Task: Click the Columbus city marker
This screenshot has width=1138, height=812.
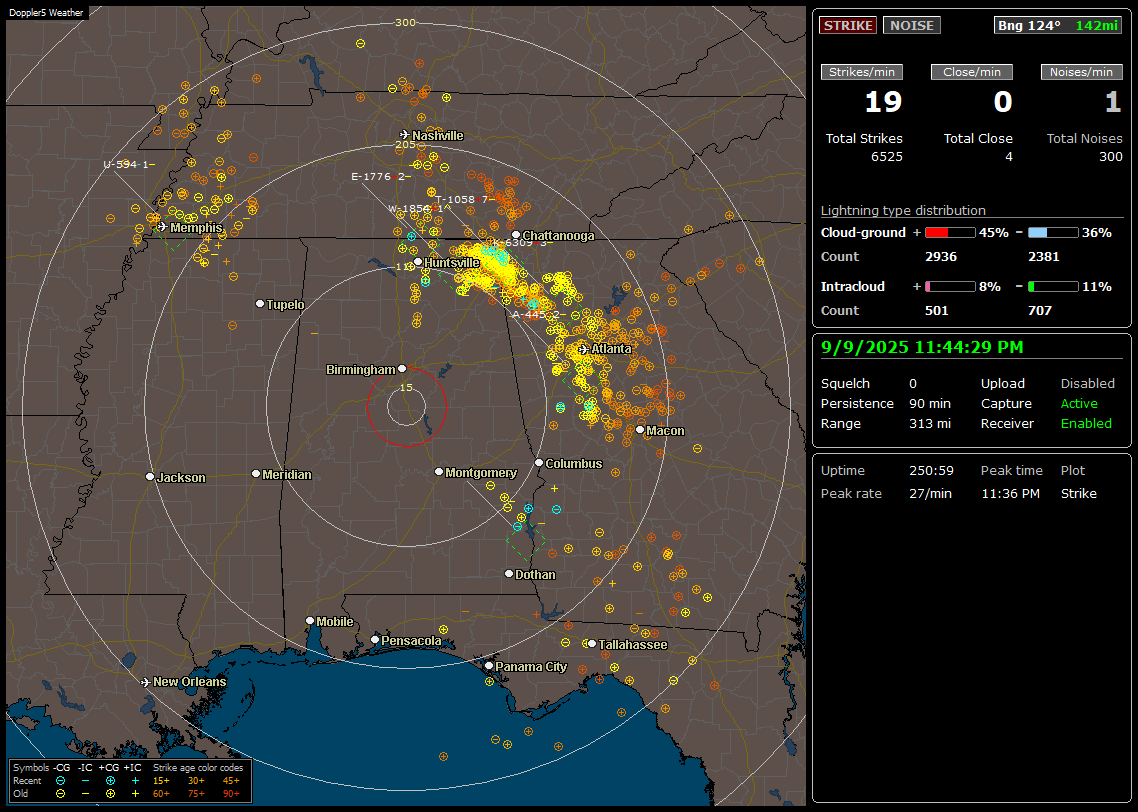Action: 539,462
